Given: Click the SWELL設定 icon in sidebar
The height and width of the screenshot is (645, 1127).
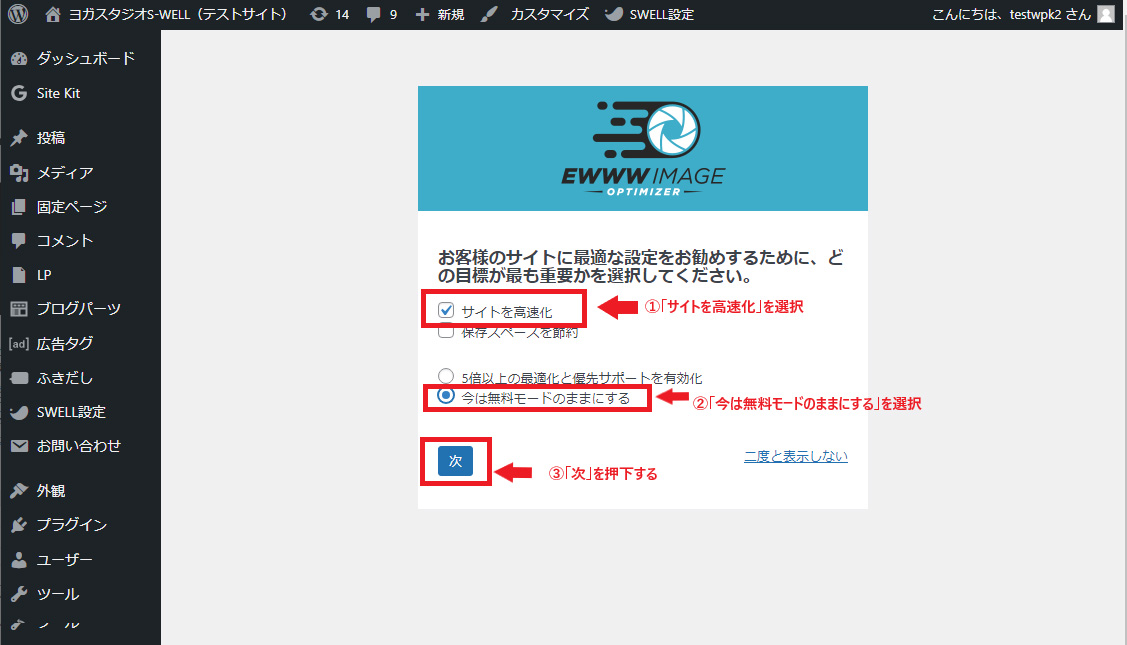Looking at the screenshot, I should tap(19, 412).
